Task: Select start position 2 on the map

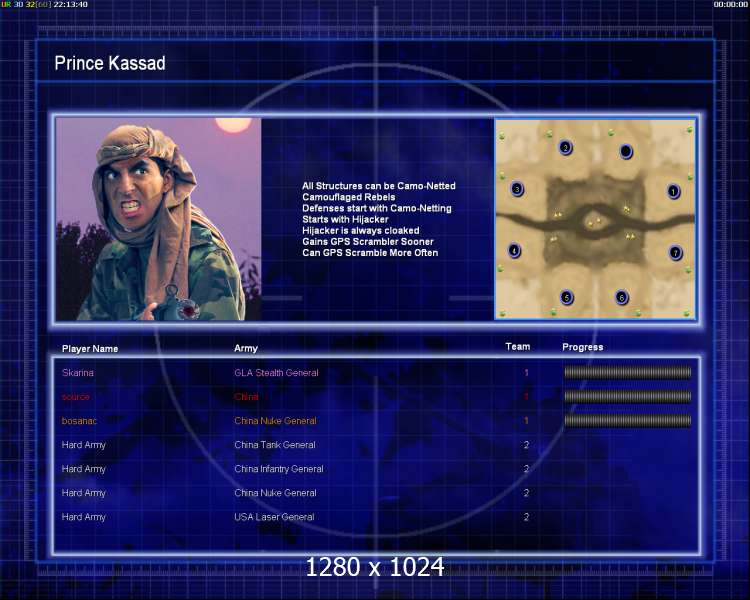Action: [565, 147]
